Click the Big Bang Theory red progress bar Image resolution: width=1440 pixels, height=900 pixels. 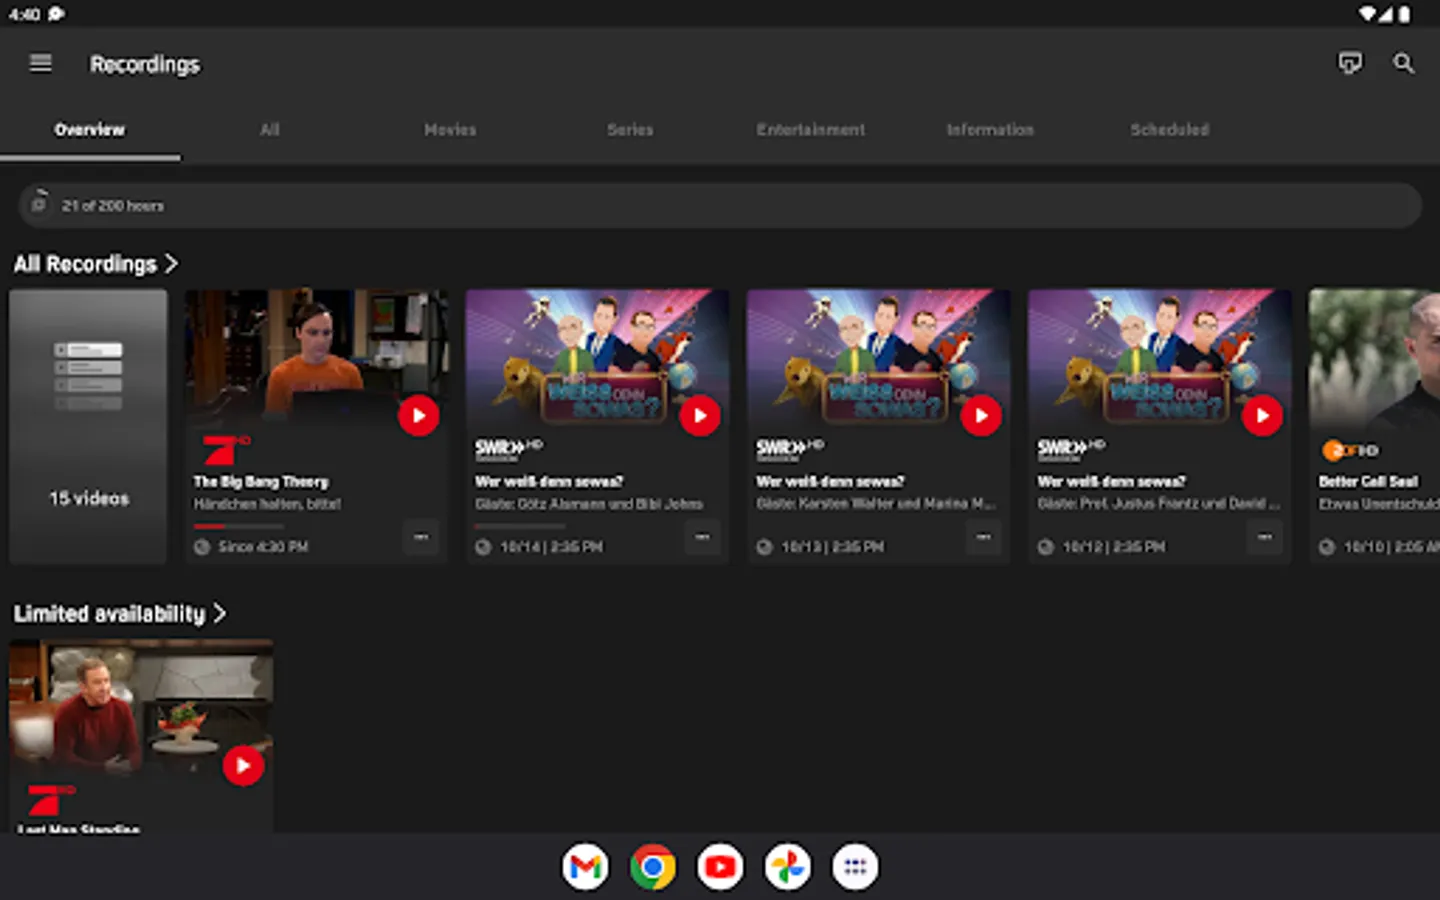tap(239, 526)
